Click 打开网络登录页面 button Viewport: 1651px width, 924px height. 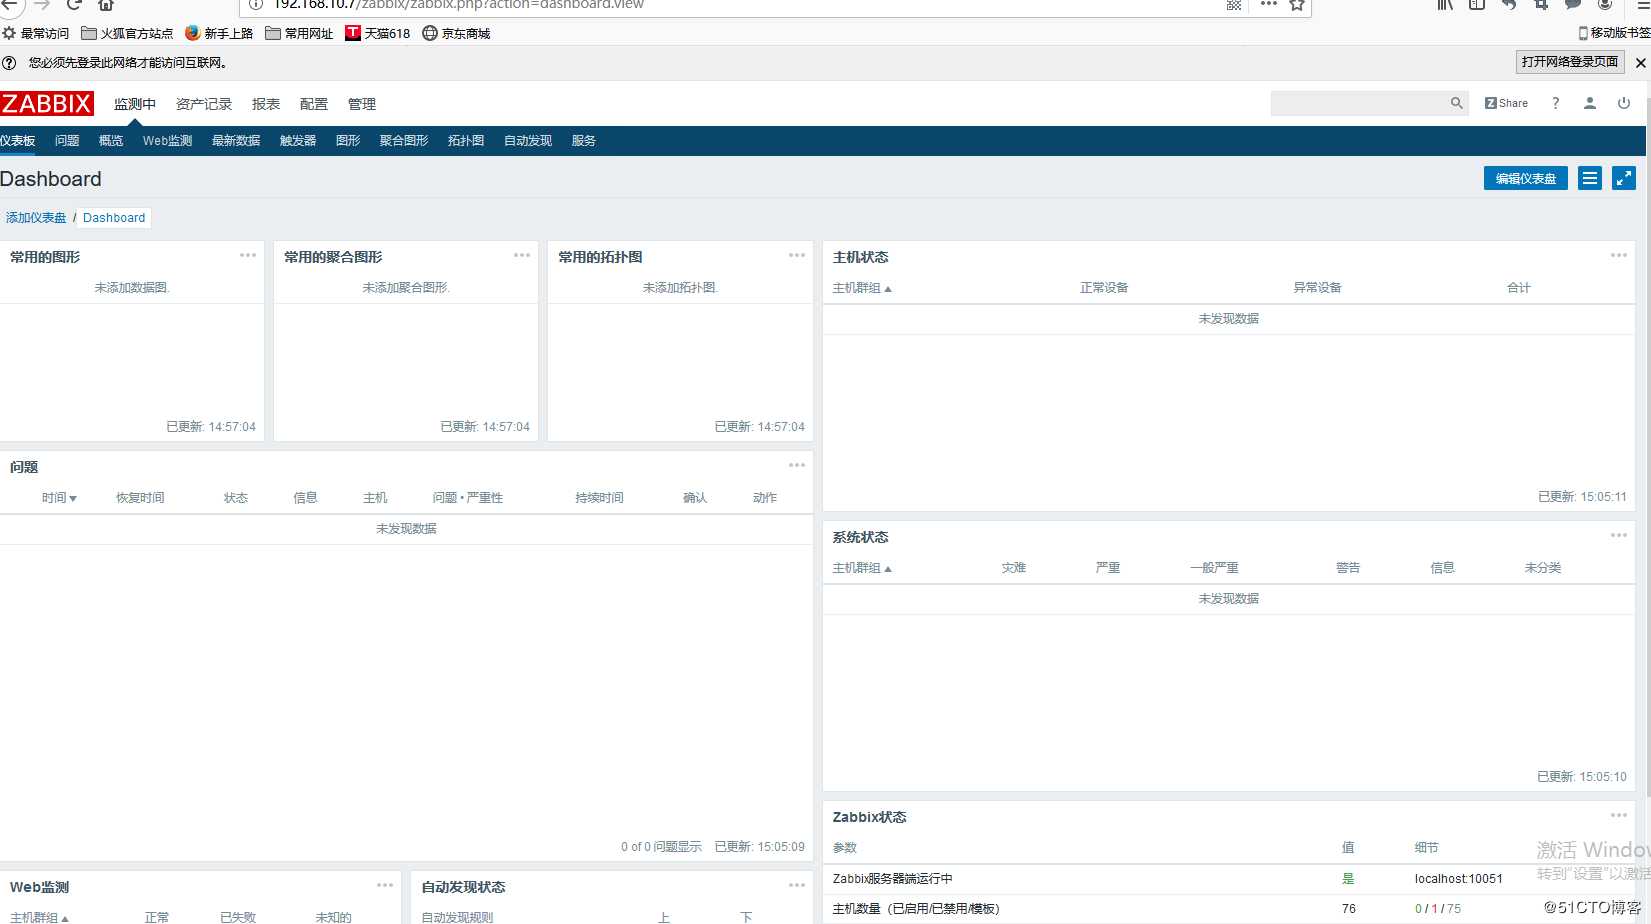[x=1570, y=62]
